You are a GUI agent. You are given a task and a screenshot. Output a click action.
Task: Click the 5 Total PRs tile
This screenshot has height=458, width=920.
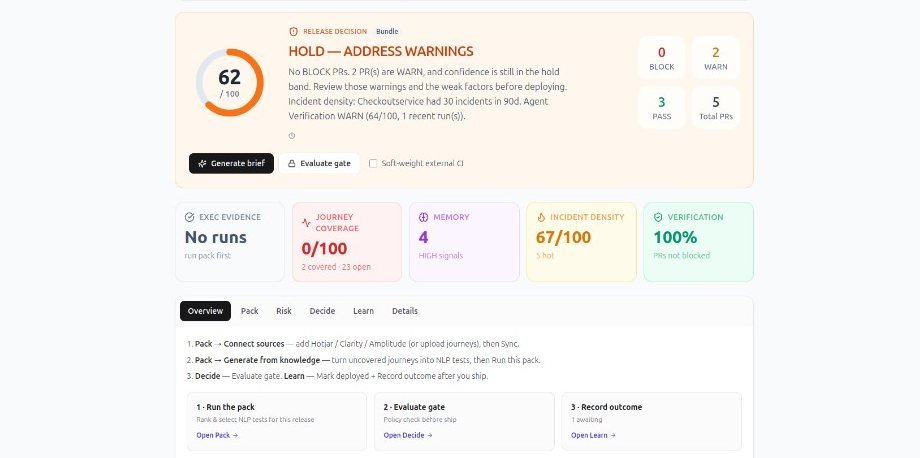point(716,107)
